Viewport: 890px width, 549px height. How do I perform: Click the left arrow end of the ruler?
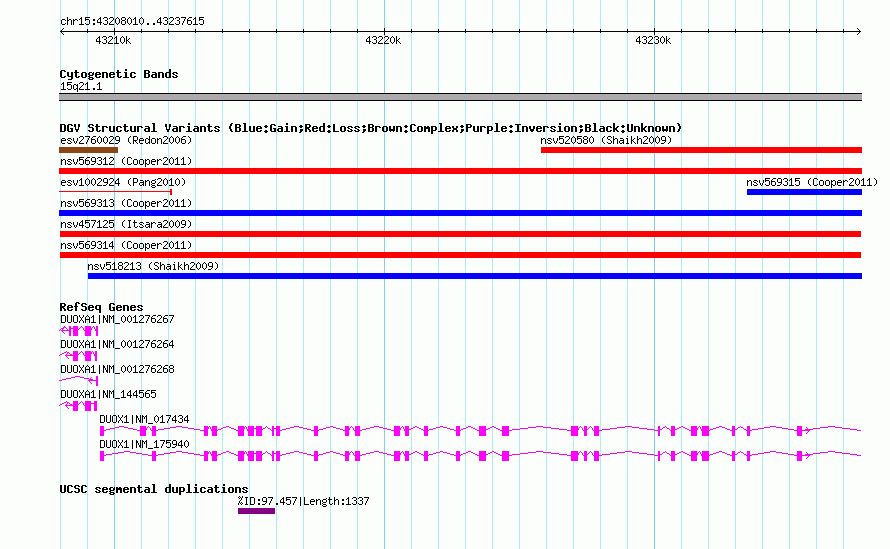coord(62,31)
